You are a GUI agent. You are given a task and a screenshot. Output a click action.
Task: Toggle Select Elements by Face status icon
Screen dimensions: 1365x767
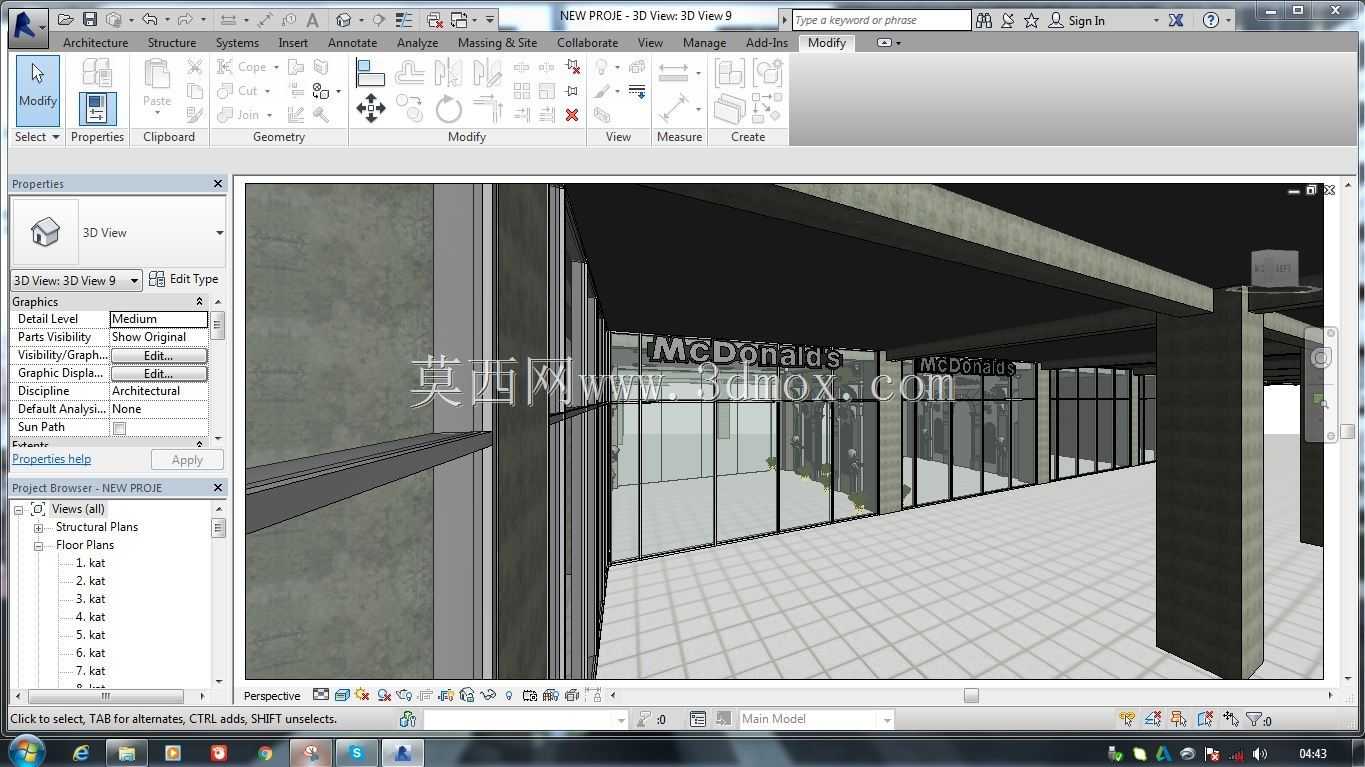point(1205,719)
